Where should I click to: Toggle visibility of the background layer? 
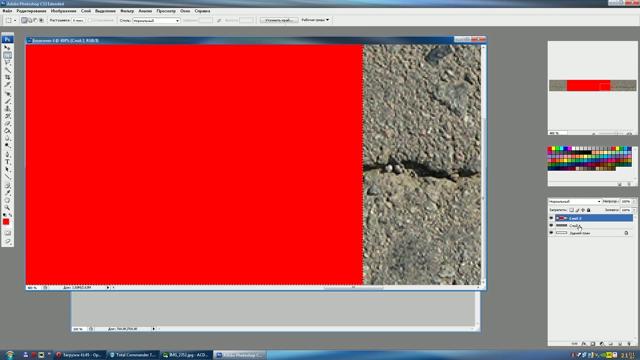(x=551, y=233)
